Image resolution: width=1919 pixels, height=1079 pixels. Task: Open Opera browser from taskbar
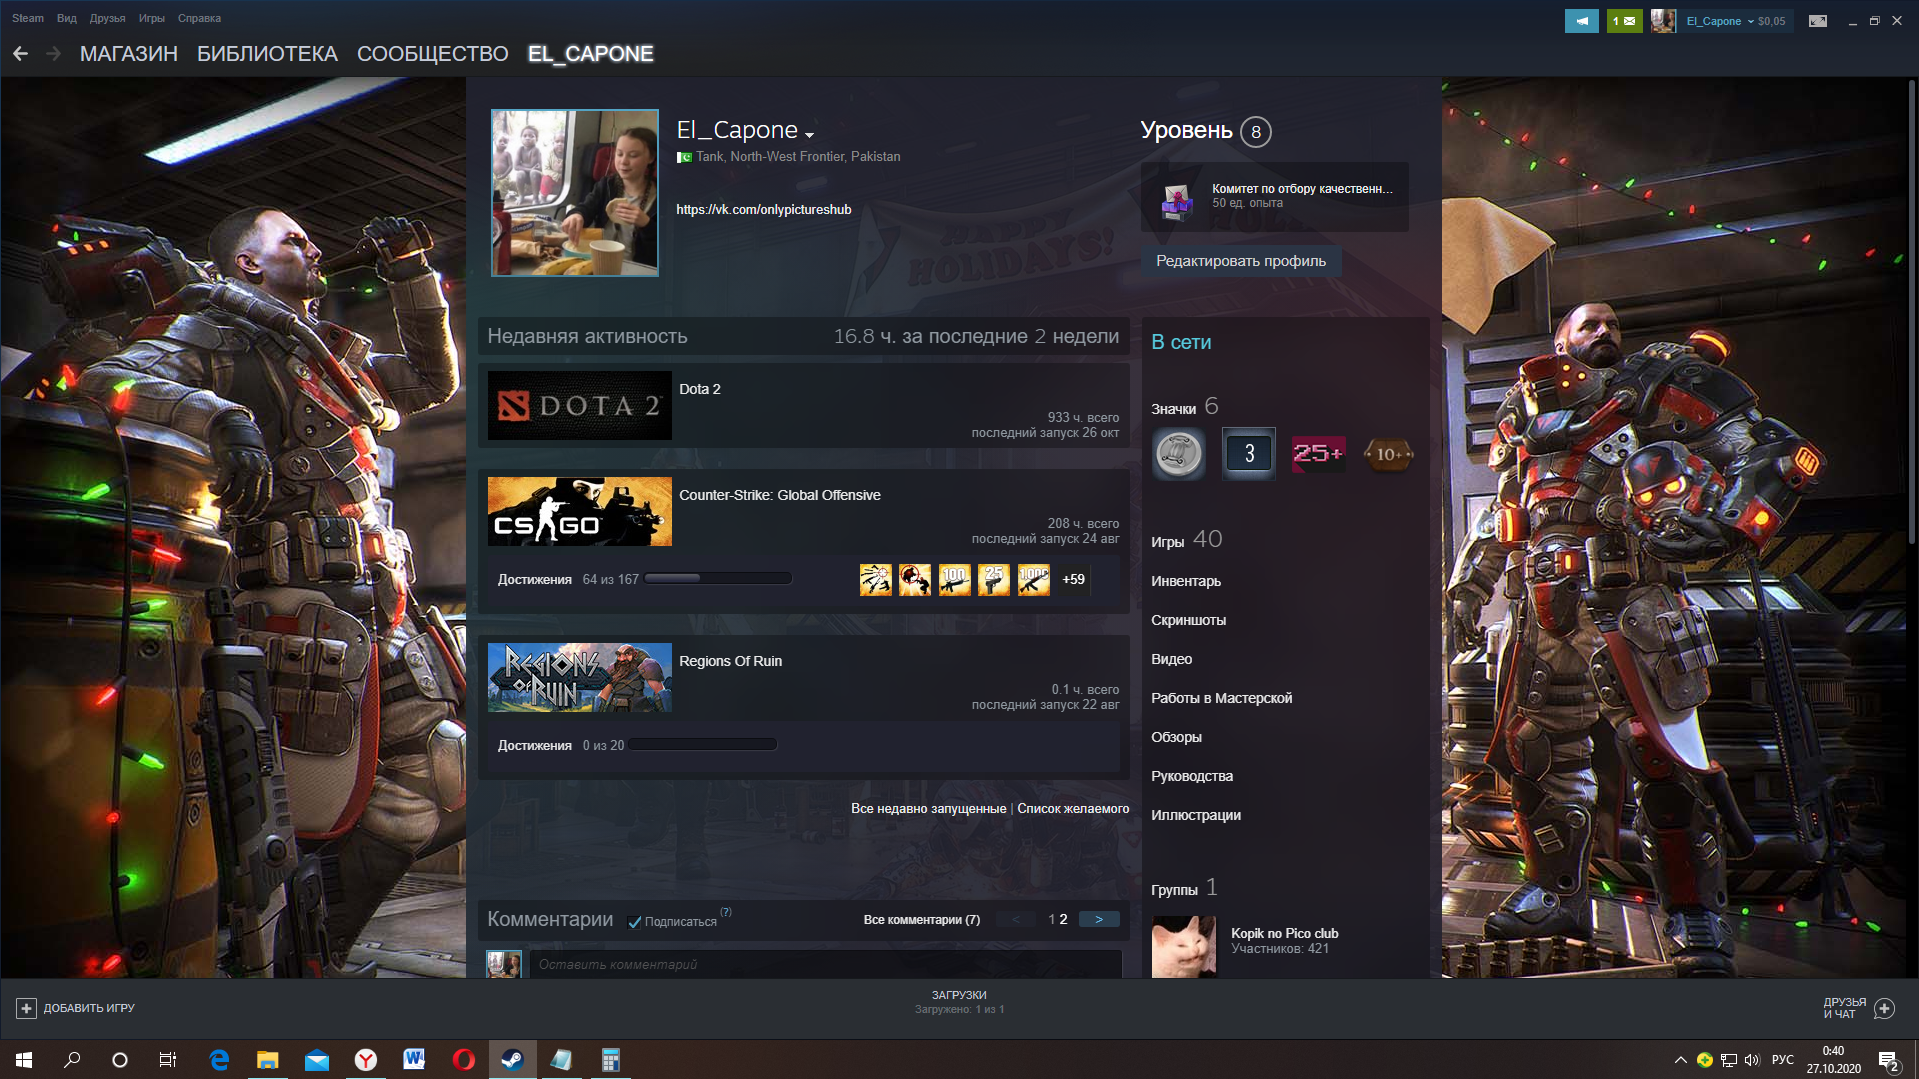463,1060
